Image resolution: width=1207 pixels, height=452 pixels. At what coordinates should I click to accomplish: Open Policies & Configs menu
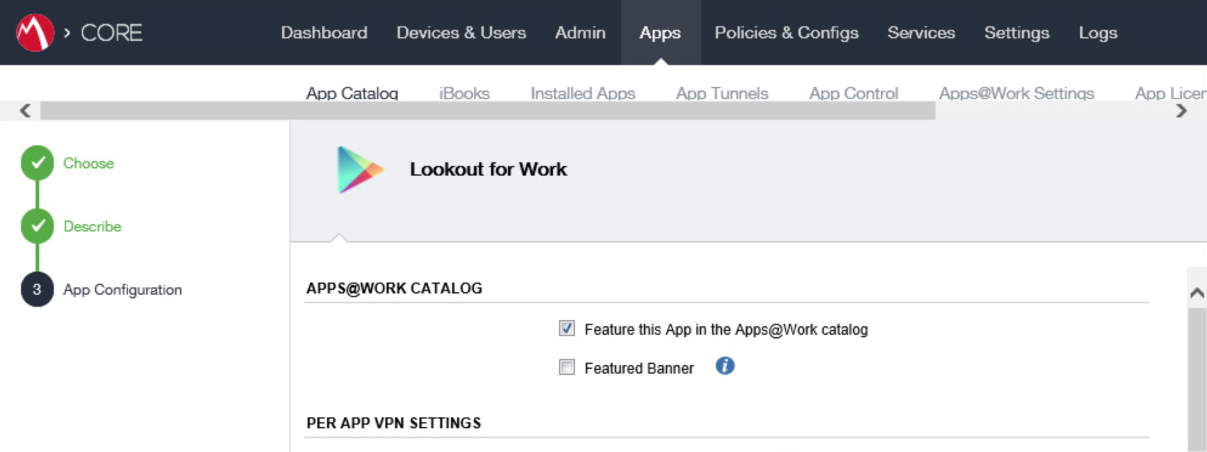(786, 33)
